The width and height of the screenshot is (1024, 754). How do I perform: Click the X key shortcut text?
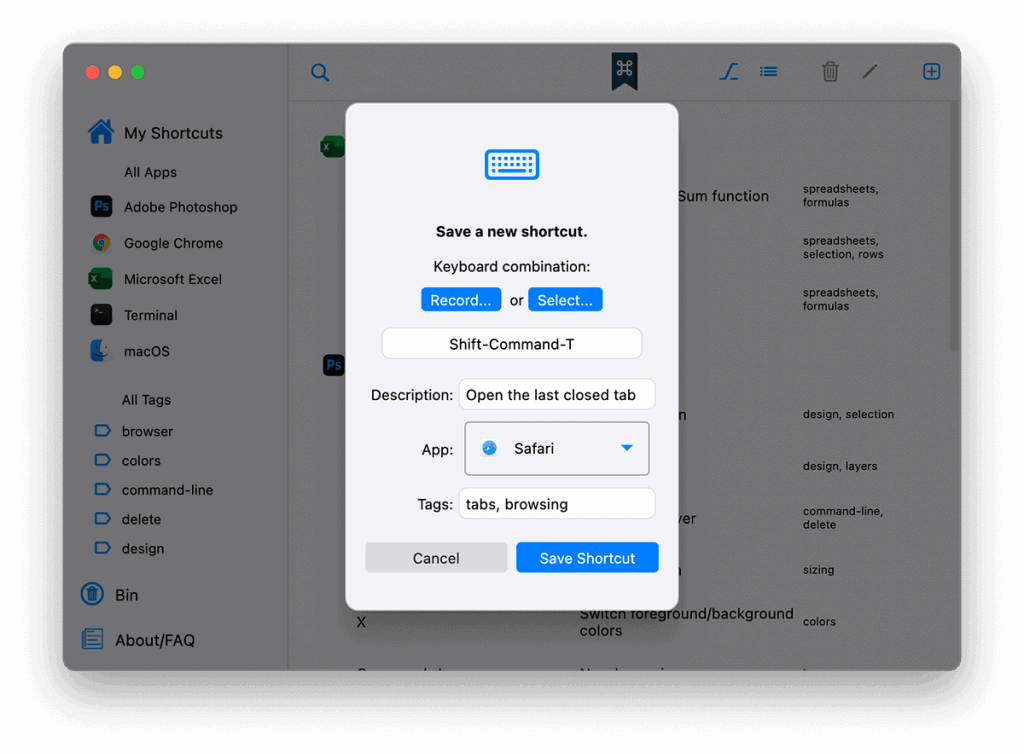361,622
